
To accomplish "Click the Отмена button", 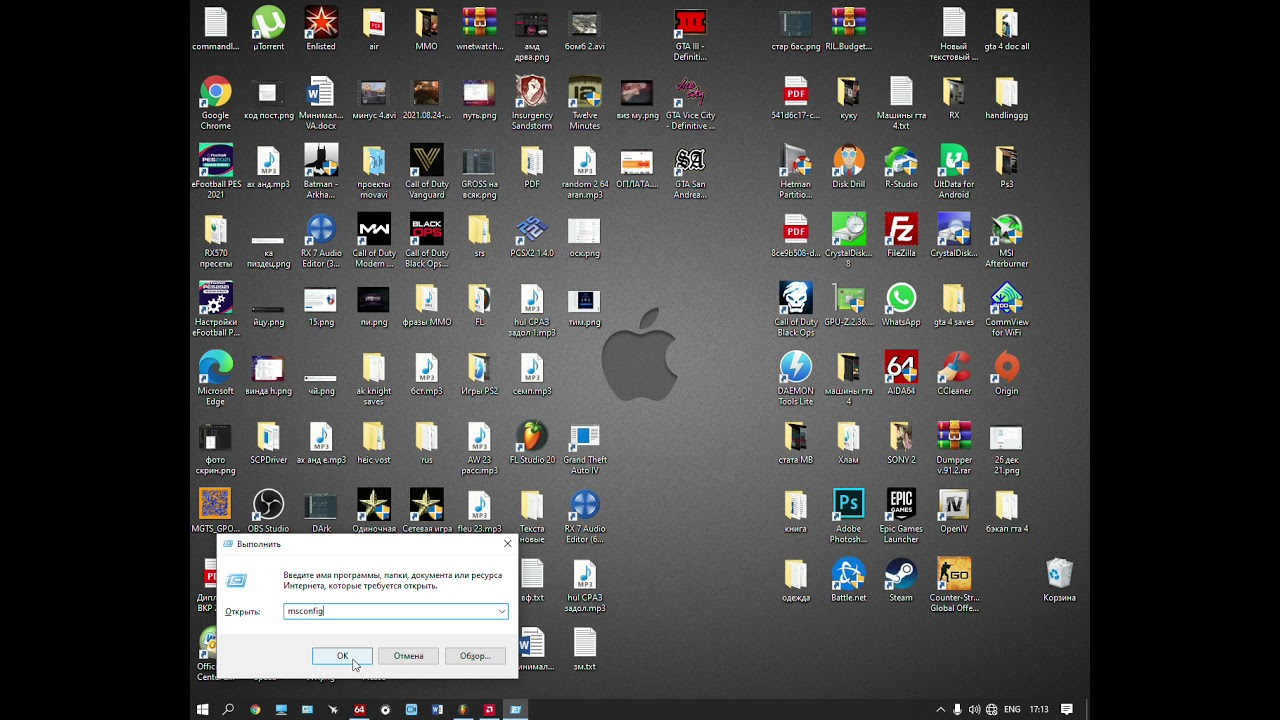I will (x=408, y=656).
